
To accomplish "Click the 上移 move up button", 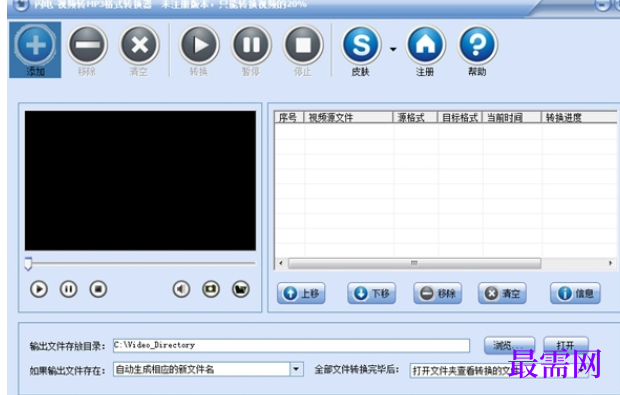I will click(301, 293).
